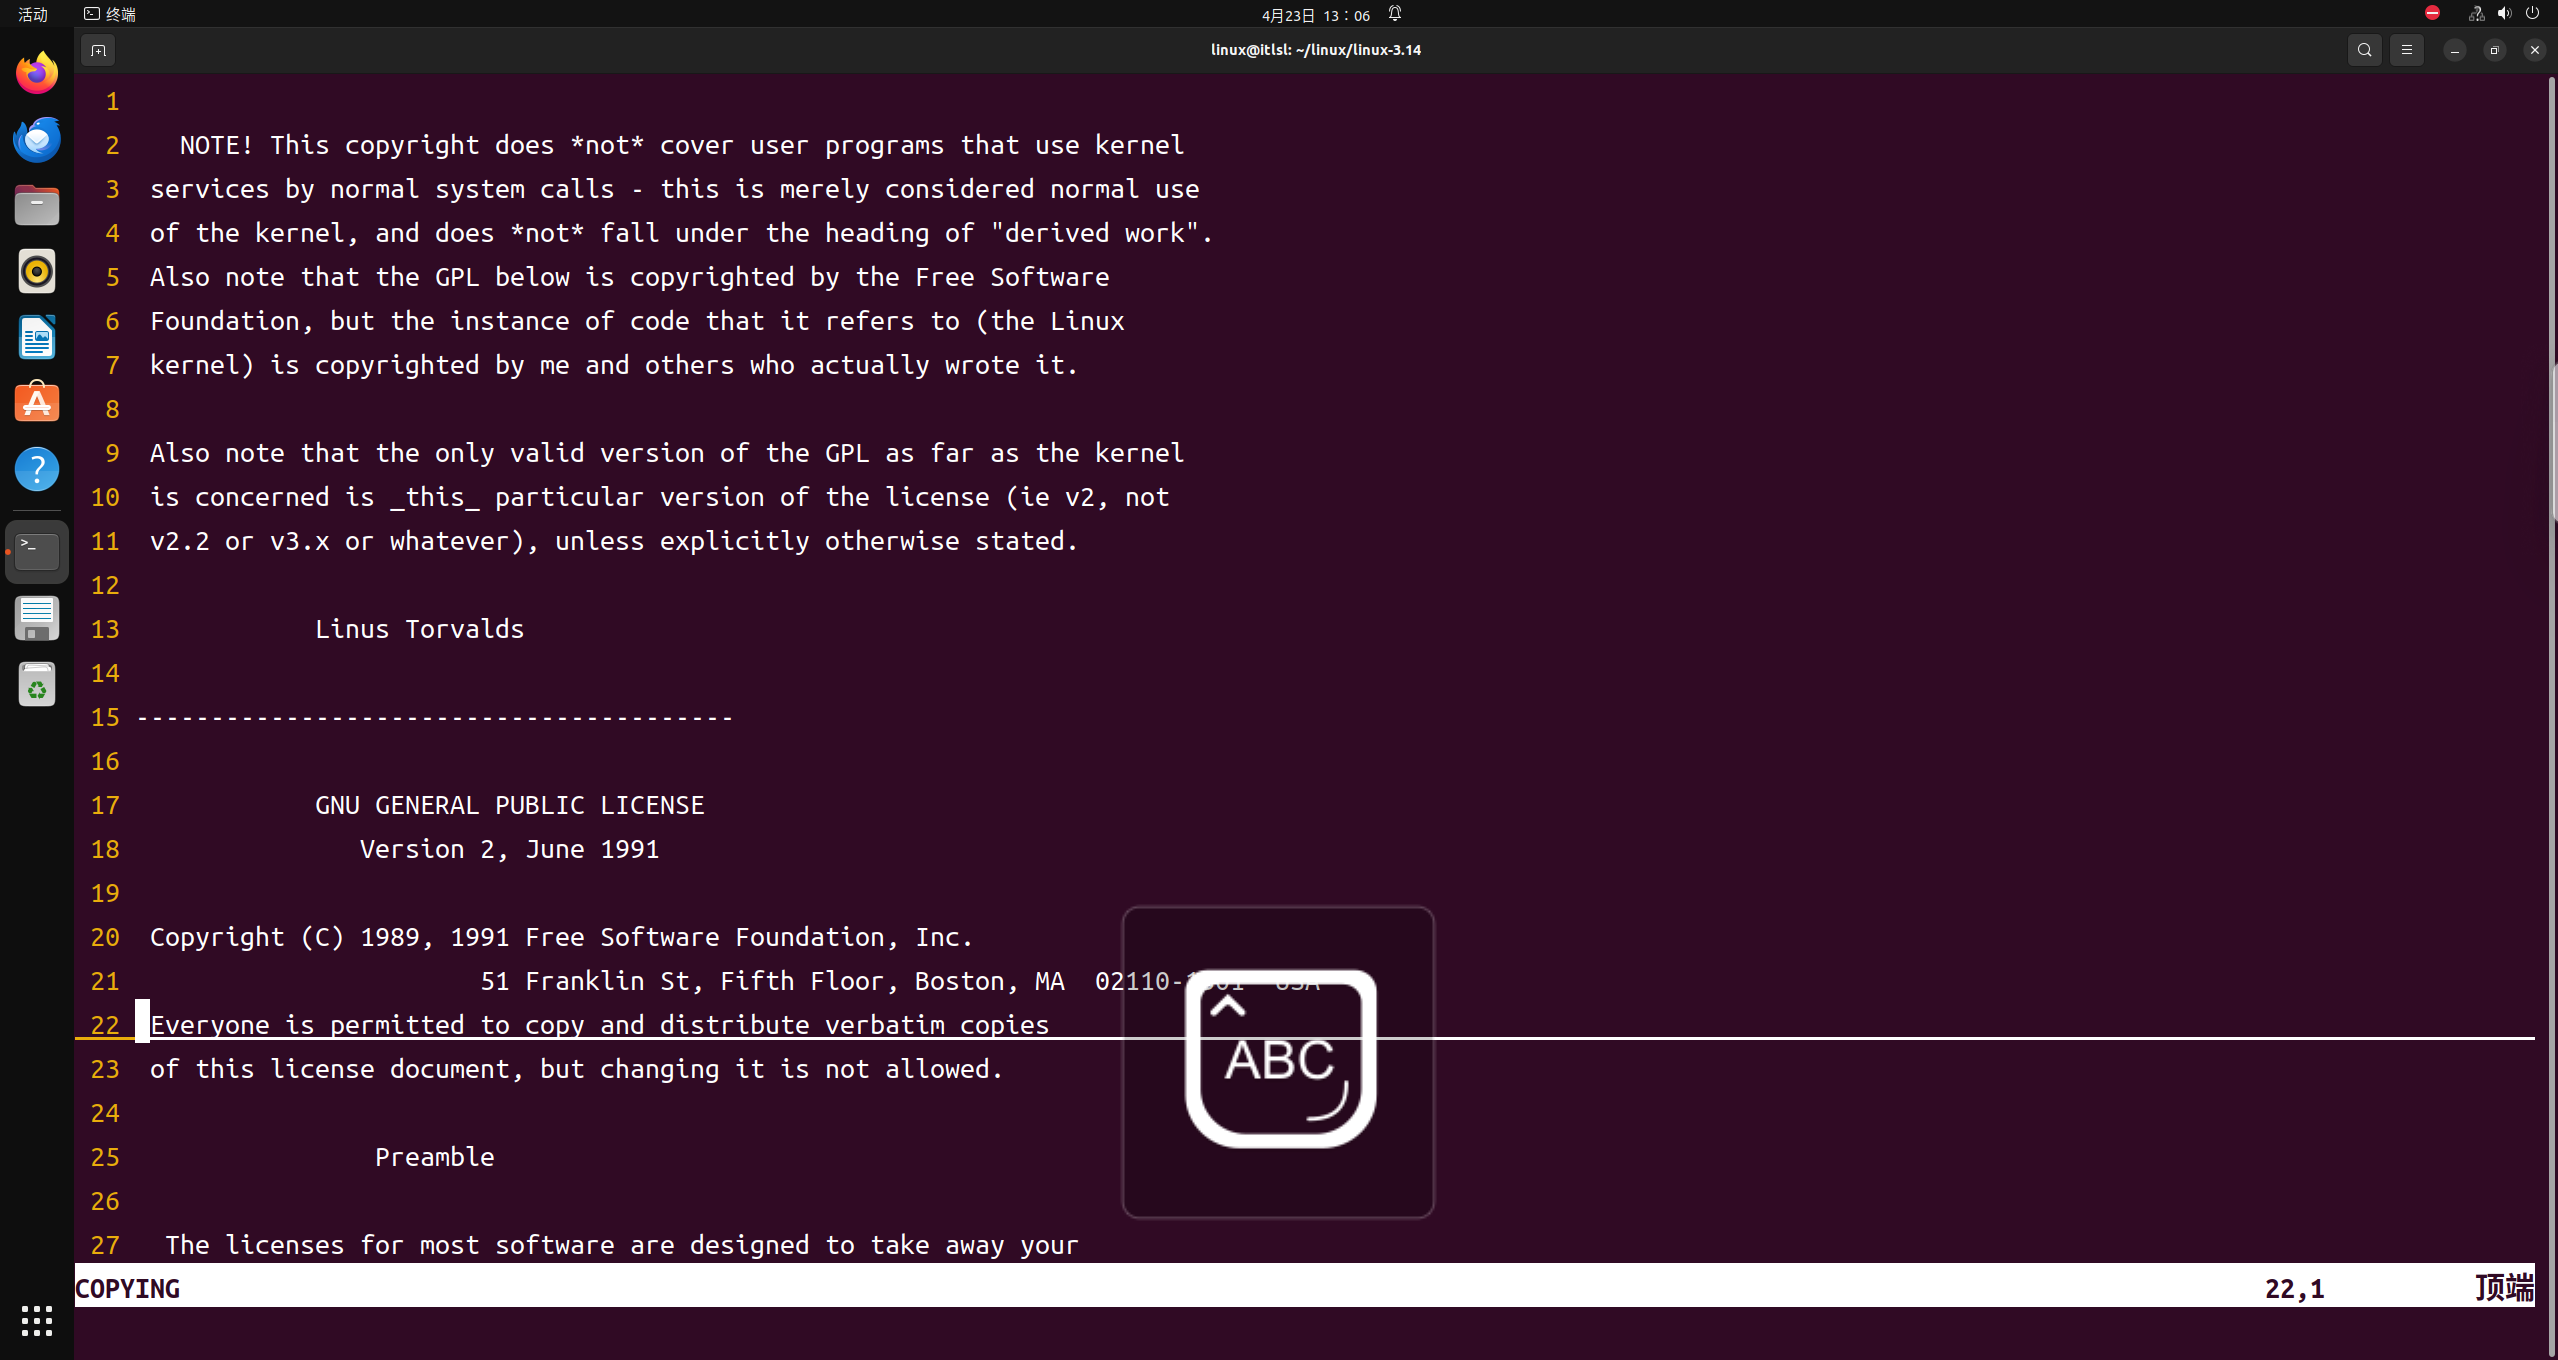Click the date and time clock
The image size is (2558, 1360).
click(1315, 15)
